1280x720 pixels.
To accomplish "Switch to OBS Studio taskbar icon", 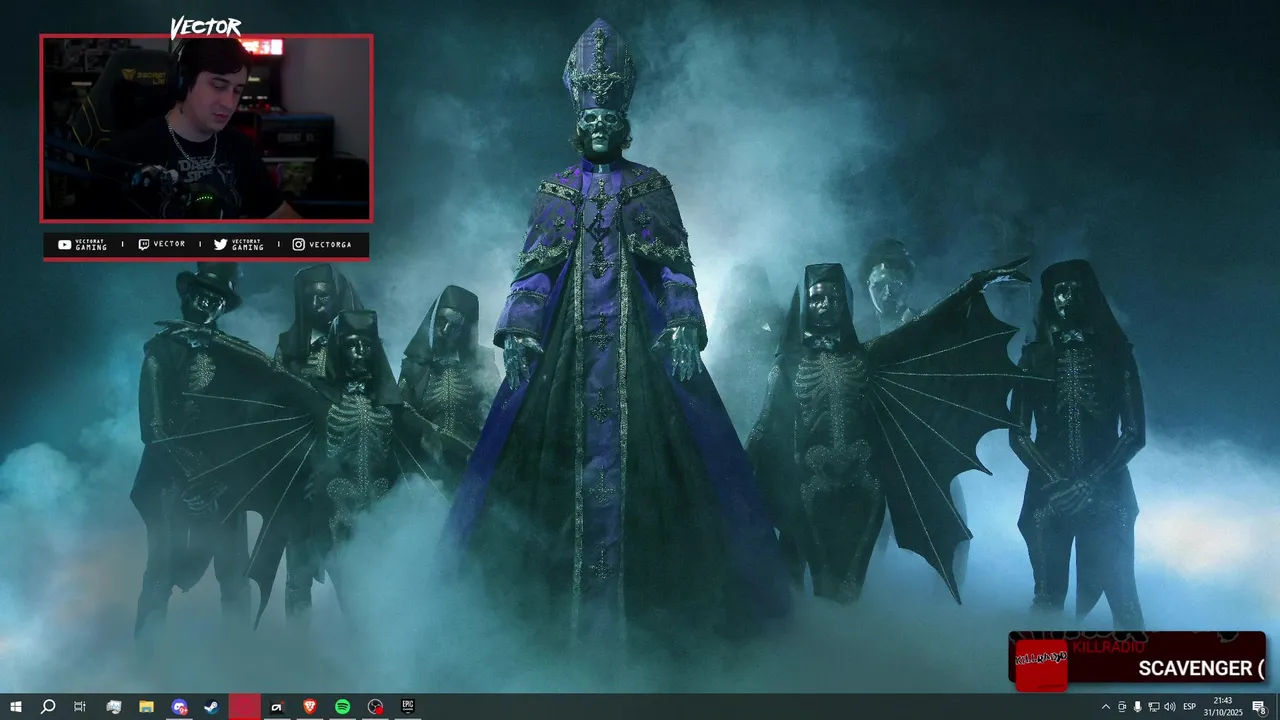I will point(375,707).
